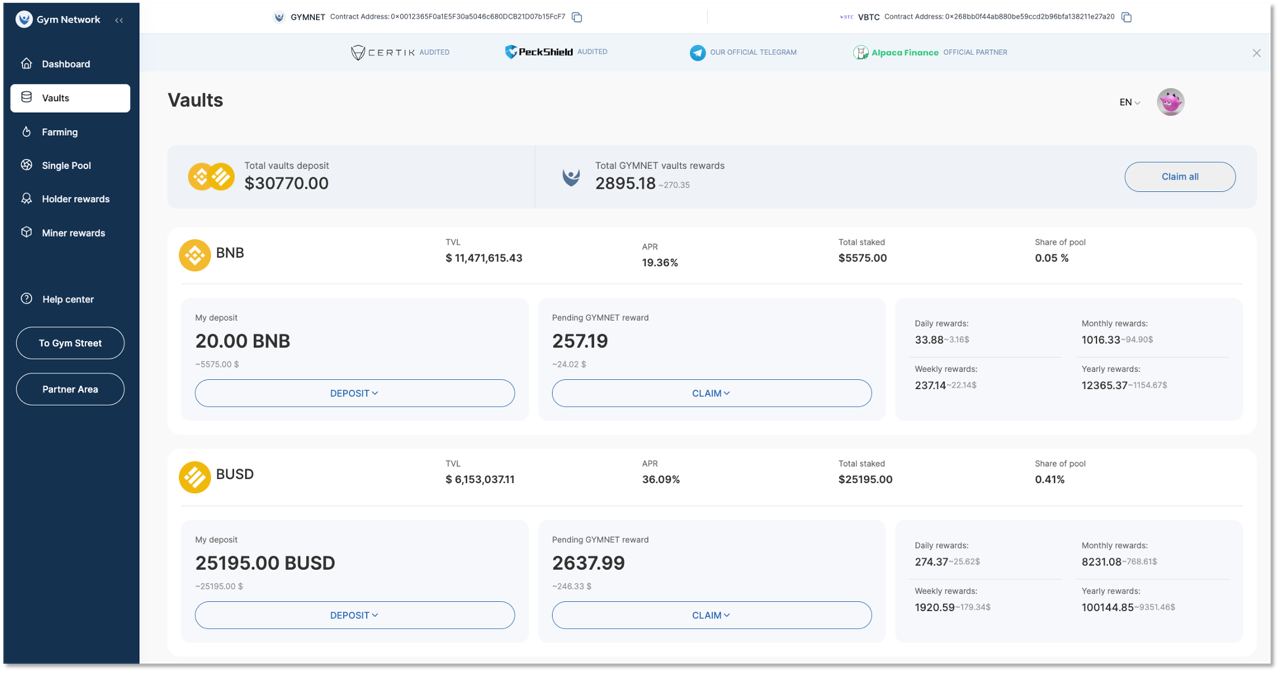This screenshot has width=1280, height=673.
Task: Expand the BUSD vault Claim dropdown
Action: [711, 615]
